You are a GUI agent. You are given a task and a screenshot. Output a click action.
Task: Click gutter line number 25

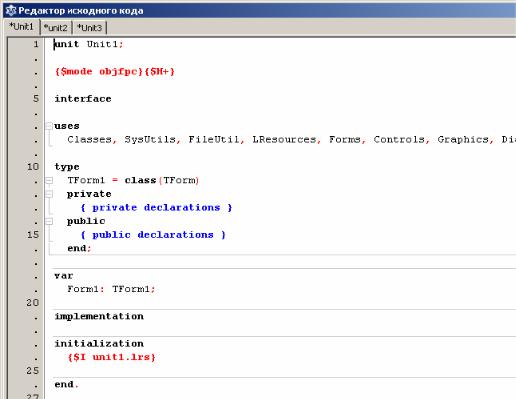click(33, 371)
